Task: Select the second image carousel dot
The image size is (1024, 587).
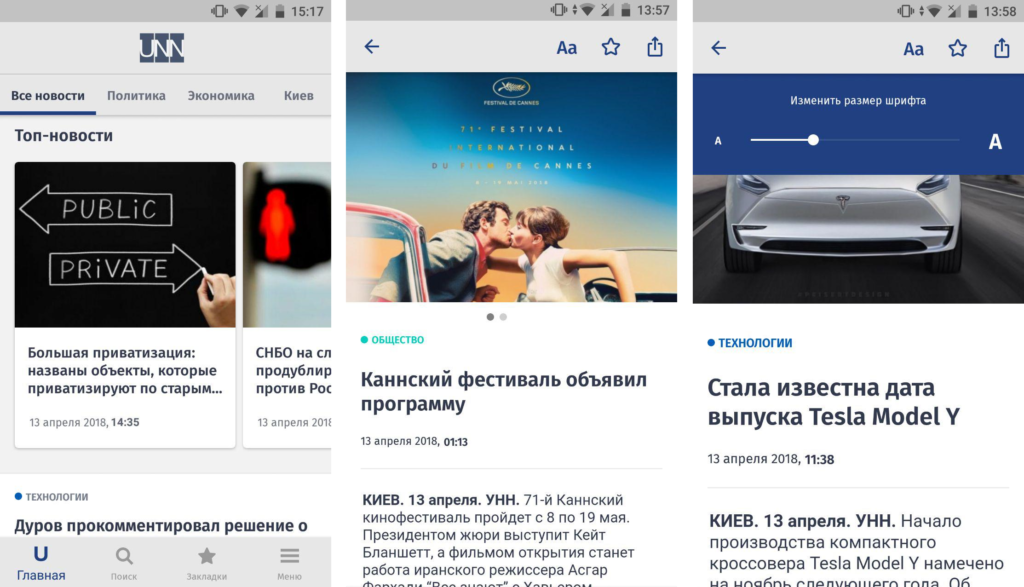Action: 503,317
